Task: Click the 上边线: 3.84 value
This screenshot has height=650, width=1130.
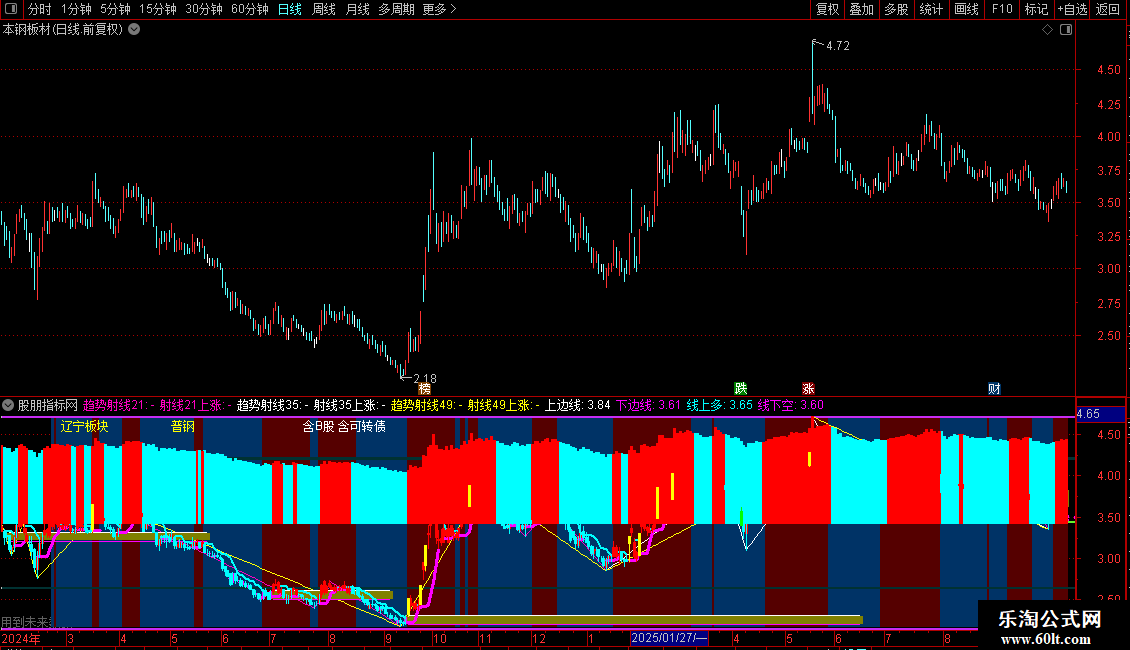Action: tap(577, 406)
